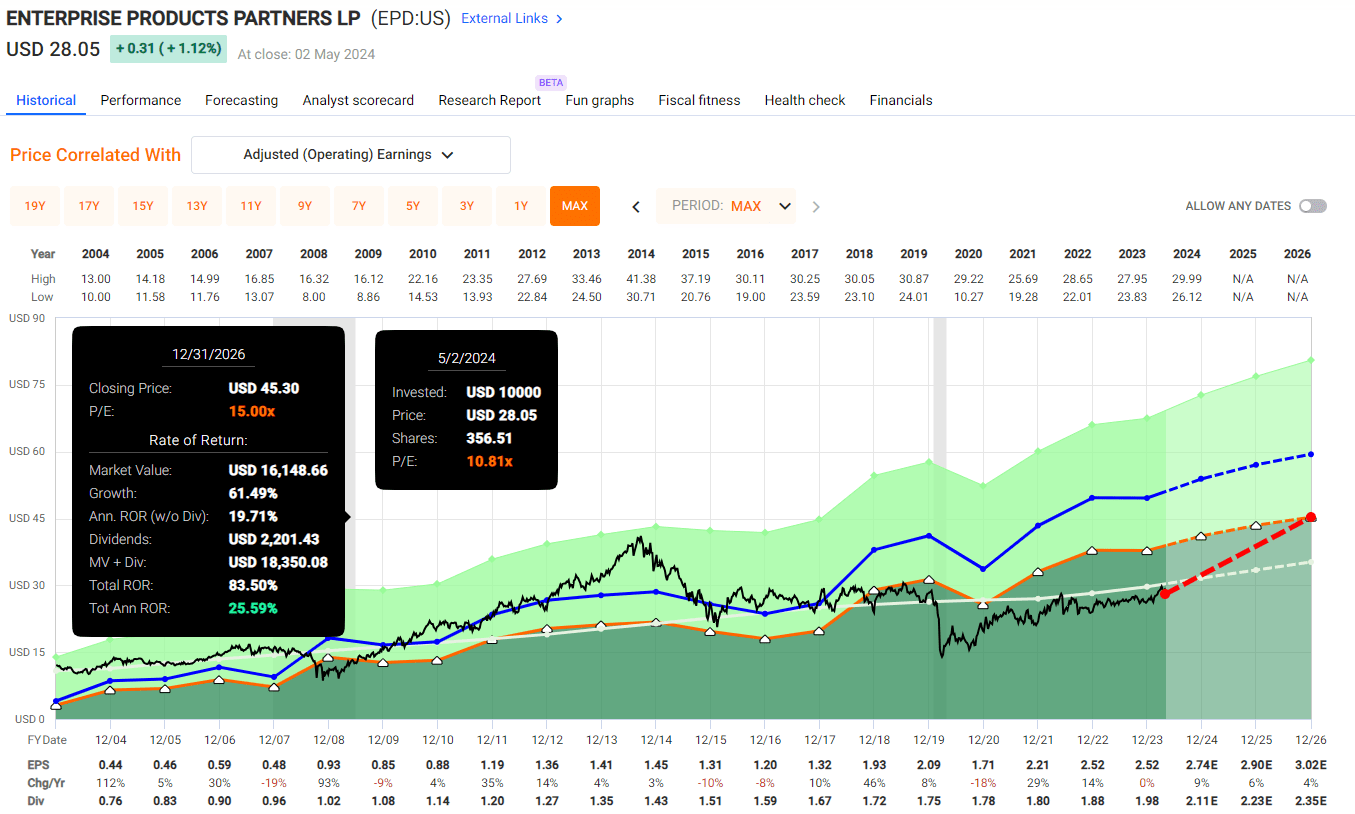Screen dimensions: 1355x814
Task: Select the 1Y time range button
Action: pyautogui.click(x=520, y=206)
